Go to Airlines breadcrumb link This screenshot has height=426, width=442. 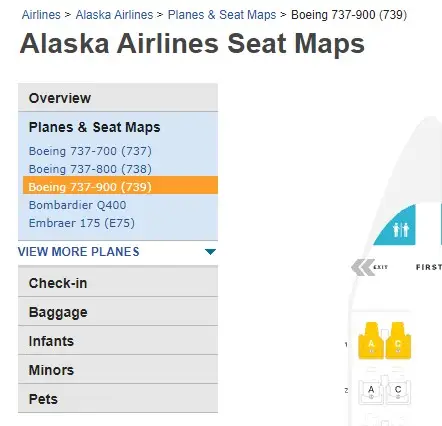(41, 15)
